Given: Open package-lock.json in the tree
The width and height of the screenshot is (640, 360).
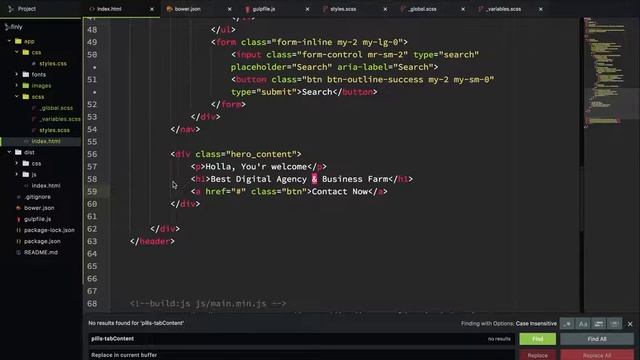Looking at the screenshot, I should coord(49,230).
